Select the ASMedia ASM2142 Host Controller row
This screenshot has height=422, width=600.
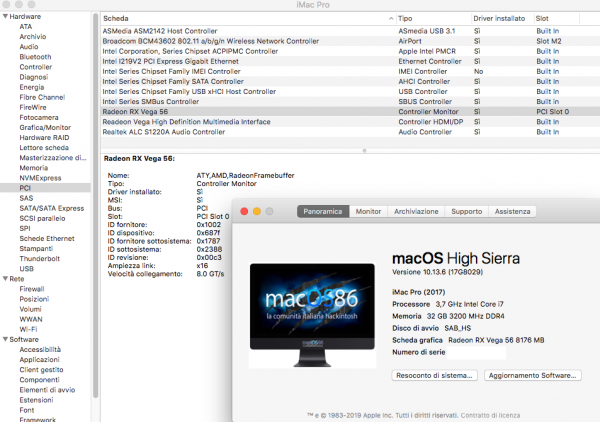pos(350,31)
